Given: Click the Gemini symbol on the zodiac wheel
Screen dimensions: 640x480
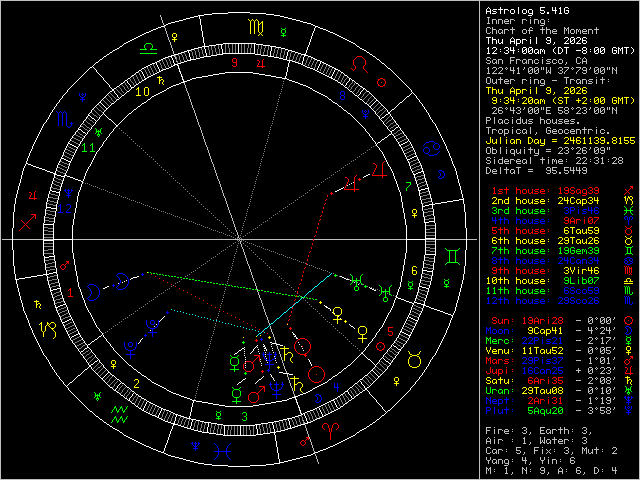Looking at the screenshot, I should tap(453, 257).
